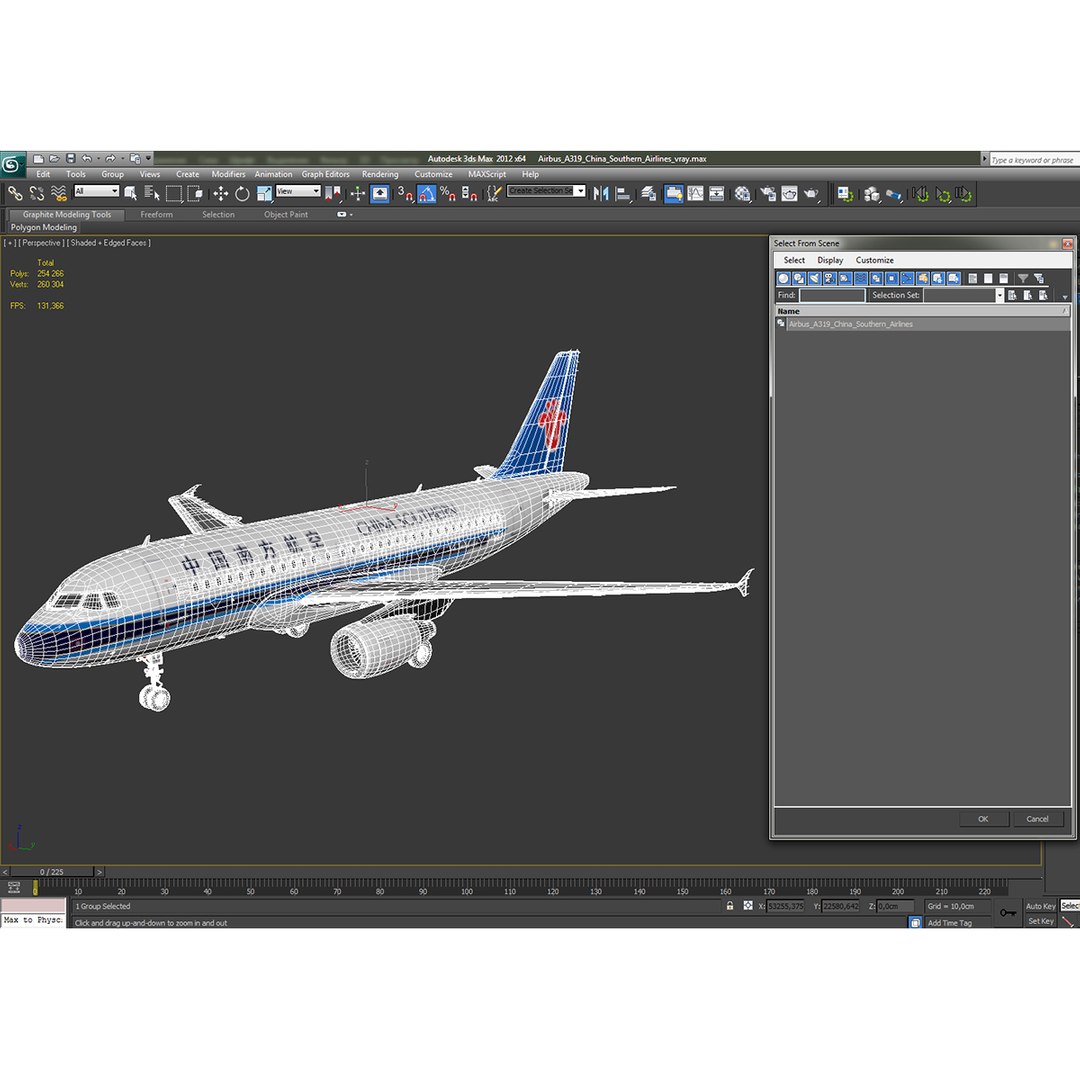Click the Find input field
This screenshot has width=1080, height=1080.
click(832, 295)
